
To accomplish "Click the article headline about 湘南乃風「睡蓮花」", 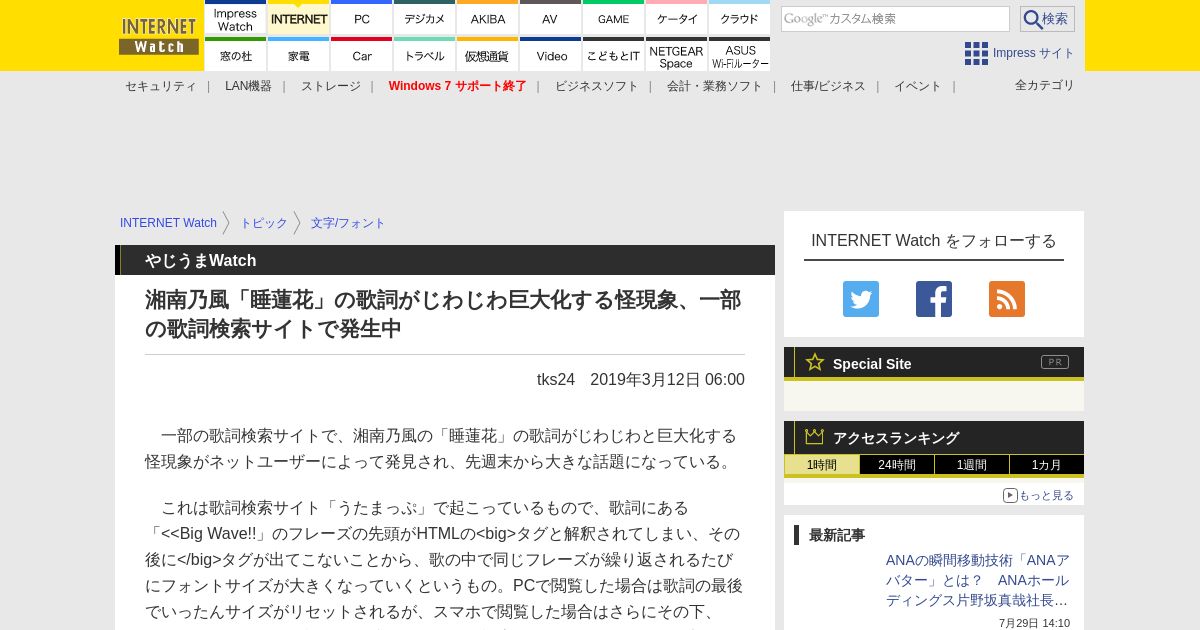I will pyautogui.click(x=443, y=314).
